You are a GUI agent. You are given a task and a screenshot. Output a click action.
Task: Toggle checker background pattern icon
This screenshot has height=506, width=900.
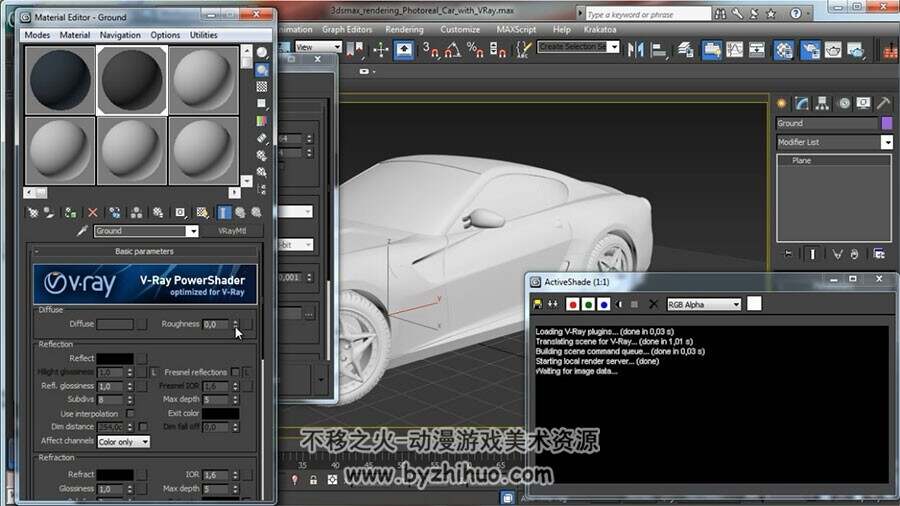262,87
